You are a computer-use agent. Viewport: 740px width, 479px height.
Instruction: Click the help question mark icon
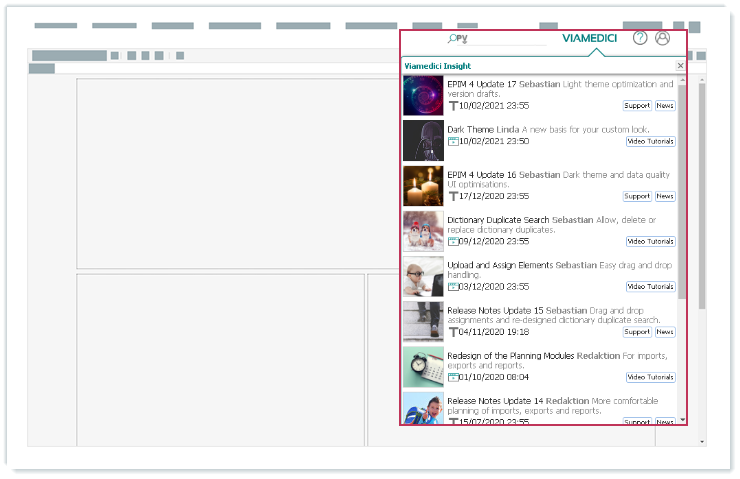(x=641, y=38)
